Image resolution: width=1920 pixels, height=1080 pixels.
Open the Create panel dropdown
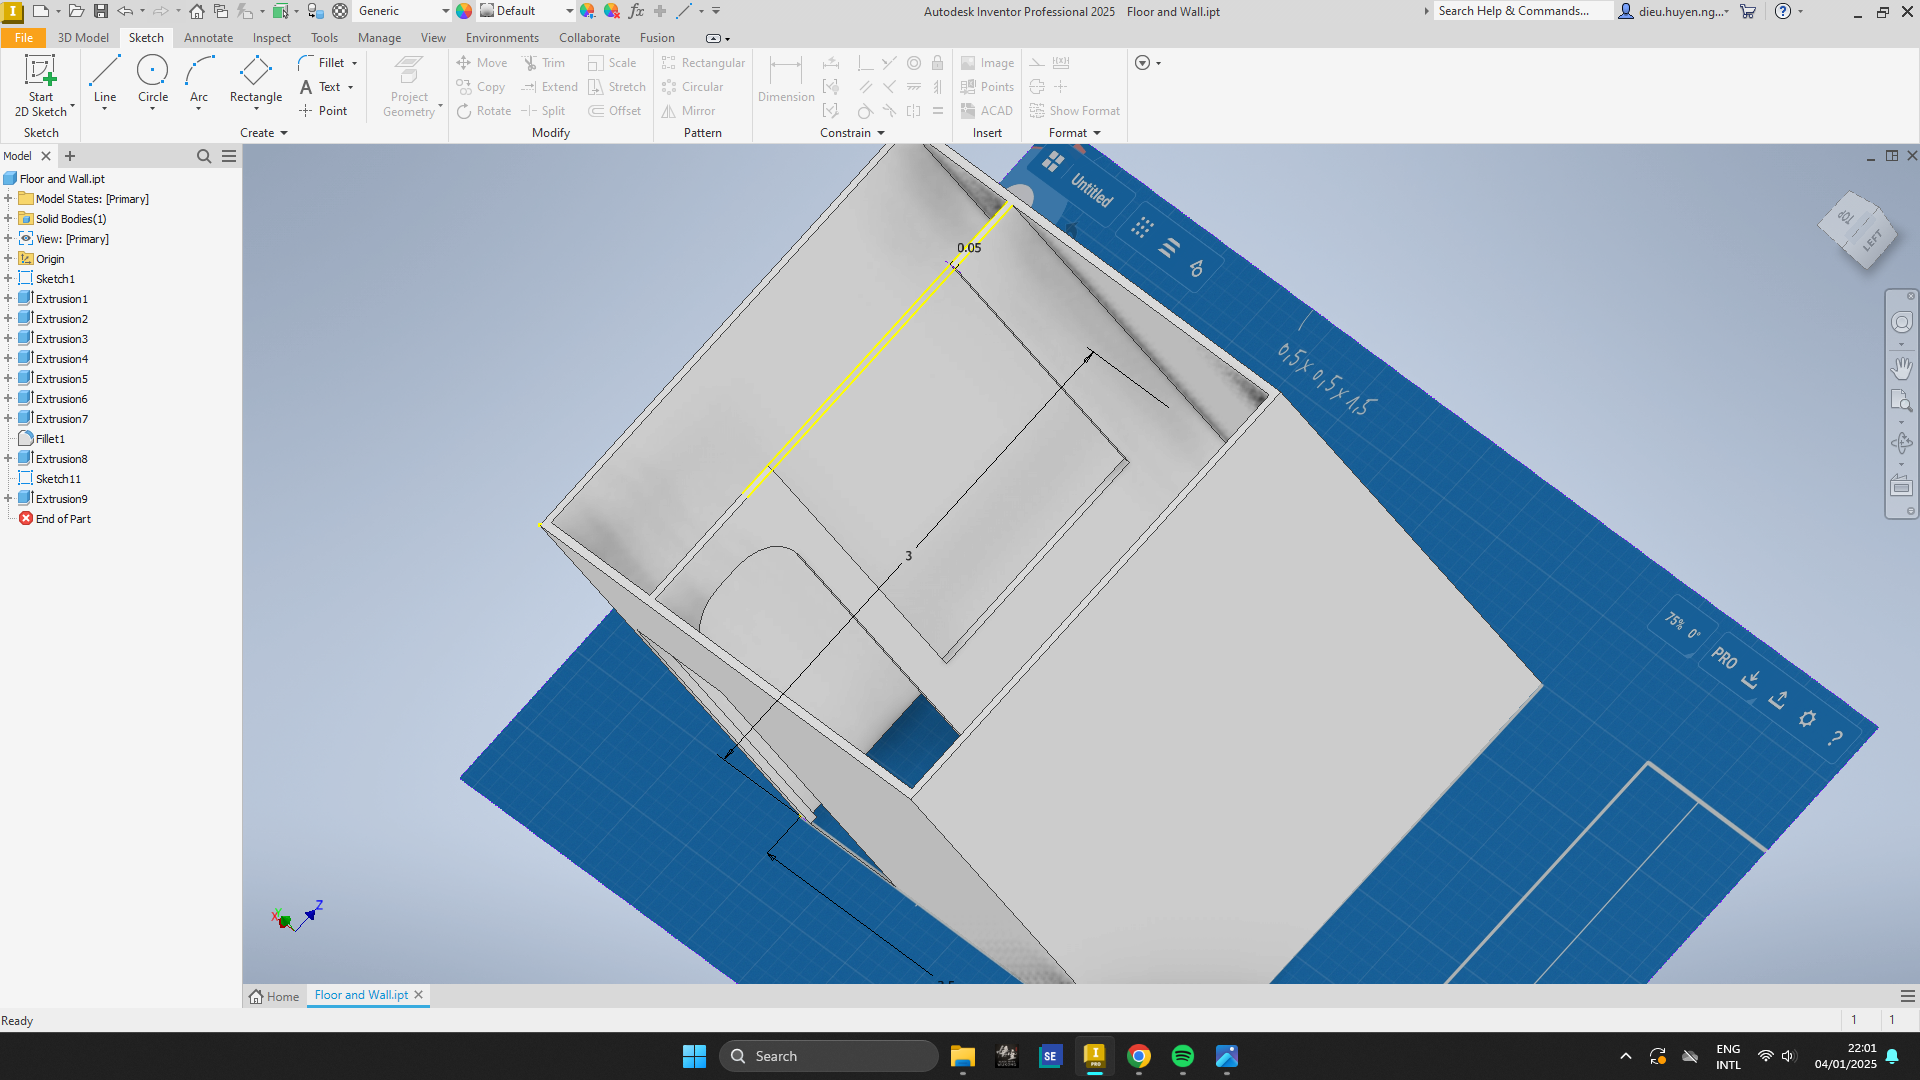point(264,133)
